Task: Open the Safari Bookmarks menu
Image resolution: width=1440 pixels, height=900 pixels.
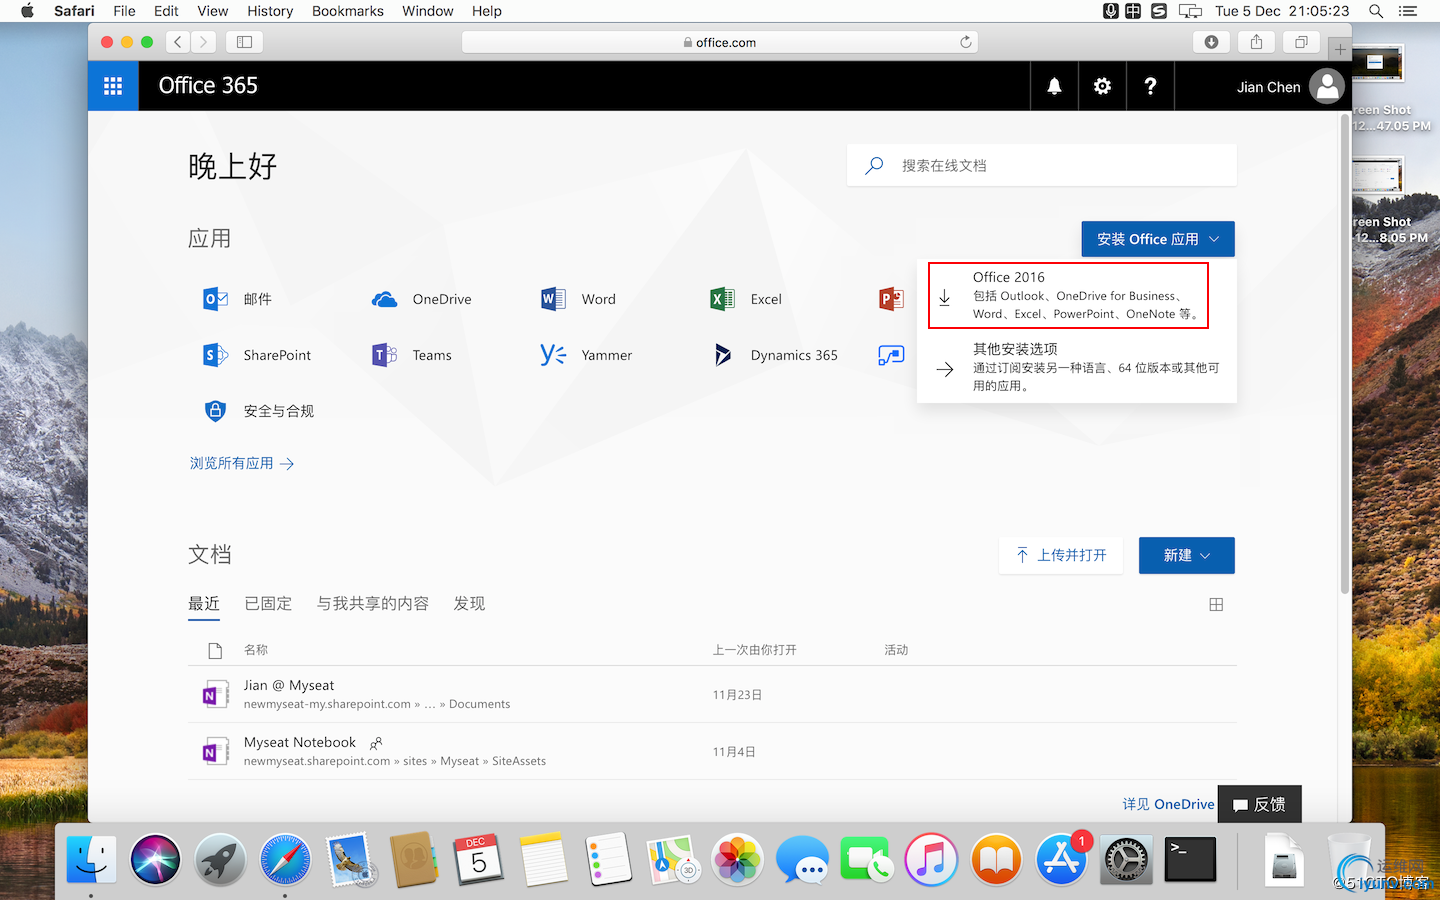Action: pos(348,11)
